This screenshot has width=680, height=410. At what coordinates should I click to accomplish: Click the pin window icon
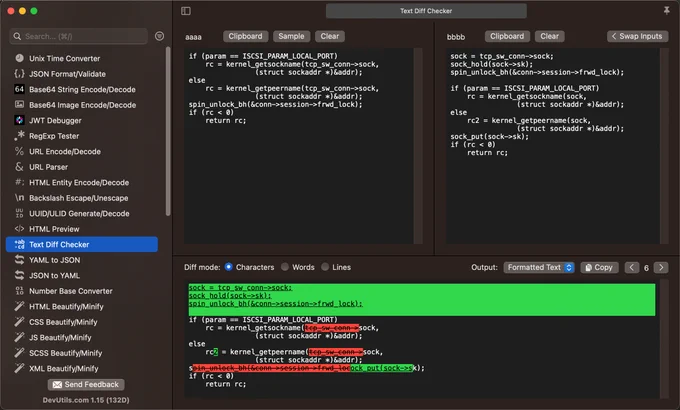[667, 10]
